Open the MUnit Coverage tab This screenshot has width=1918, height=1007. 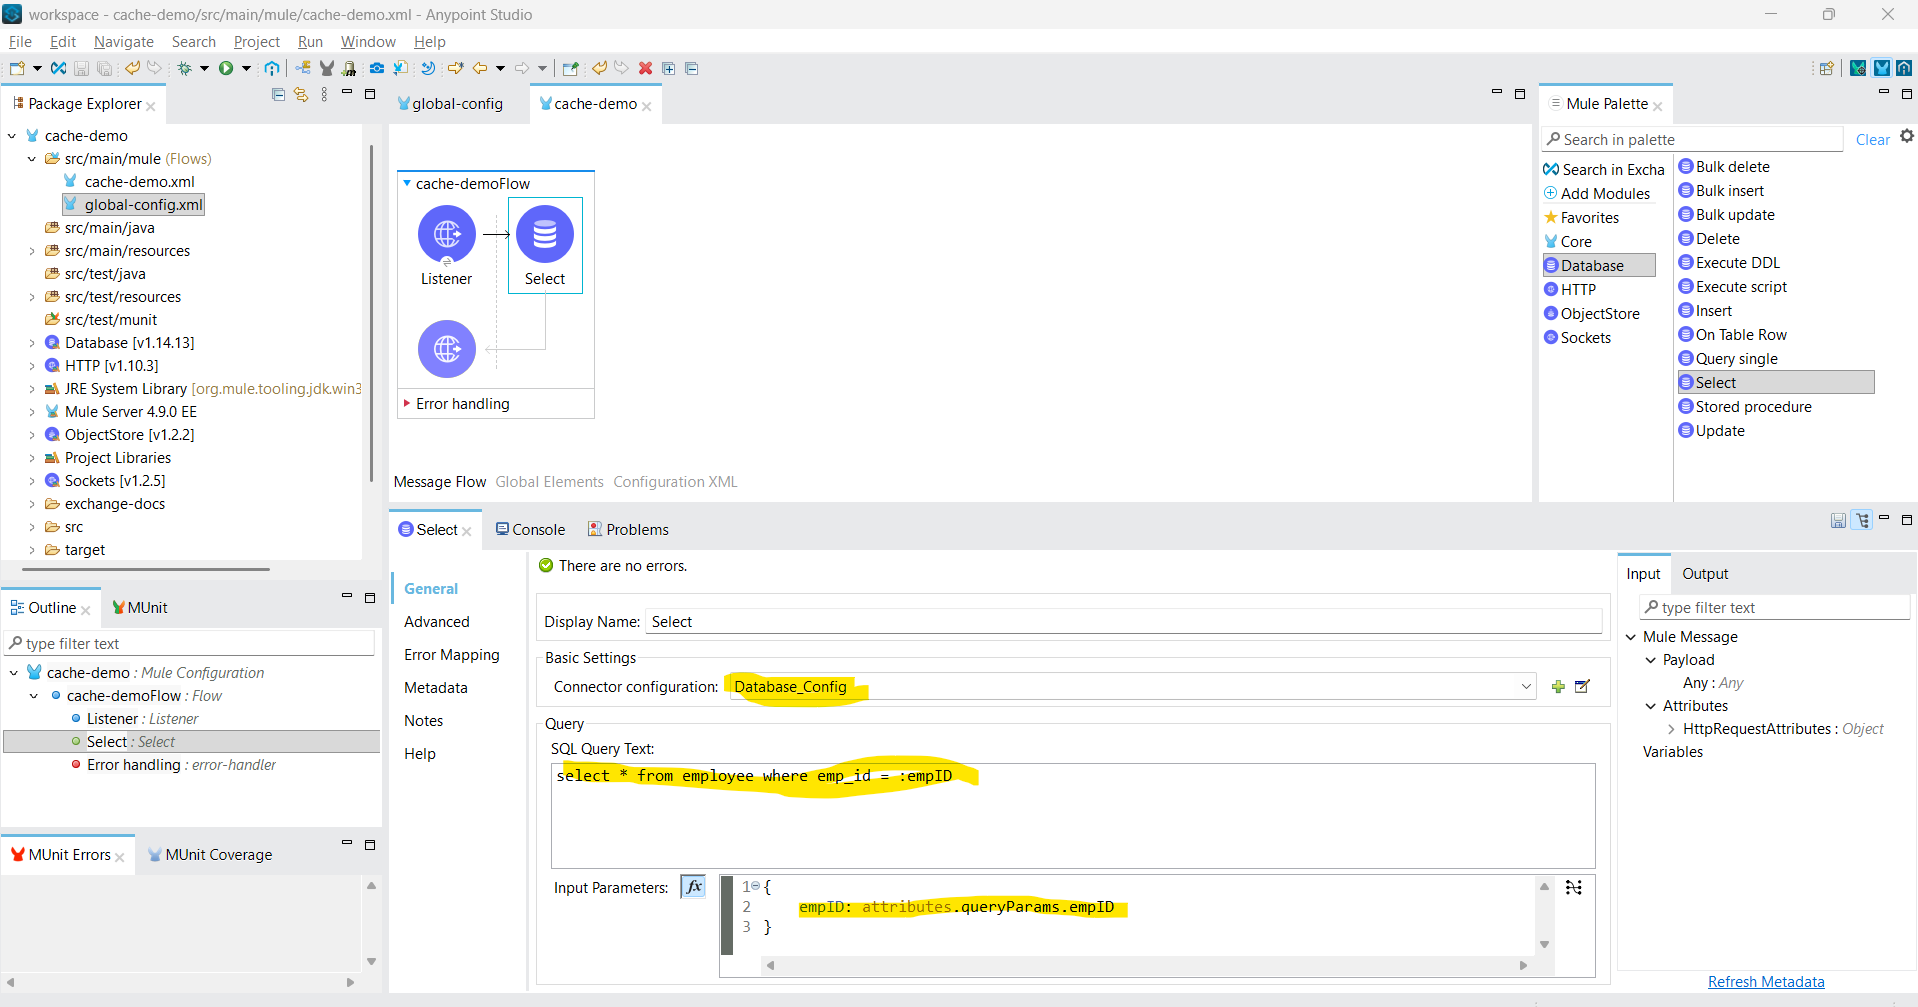click(x=210, y=855)
